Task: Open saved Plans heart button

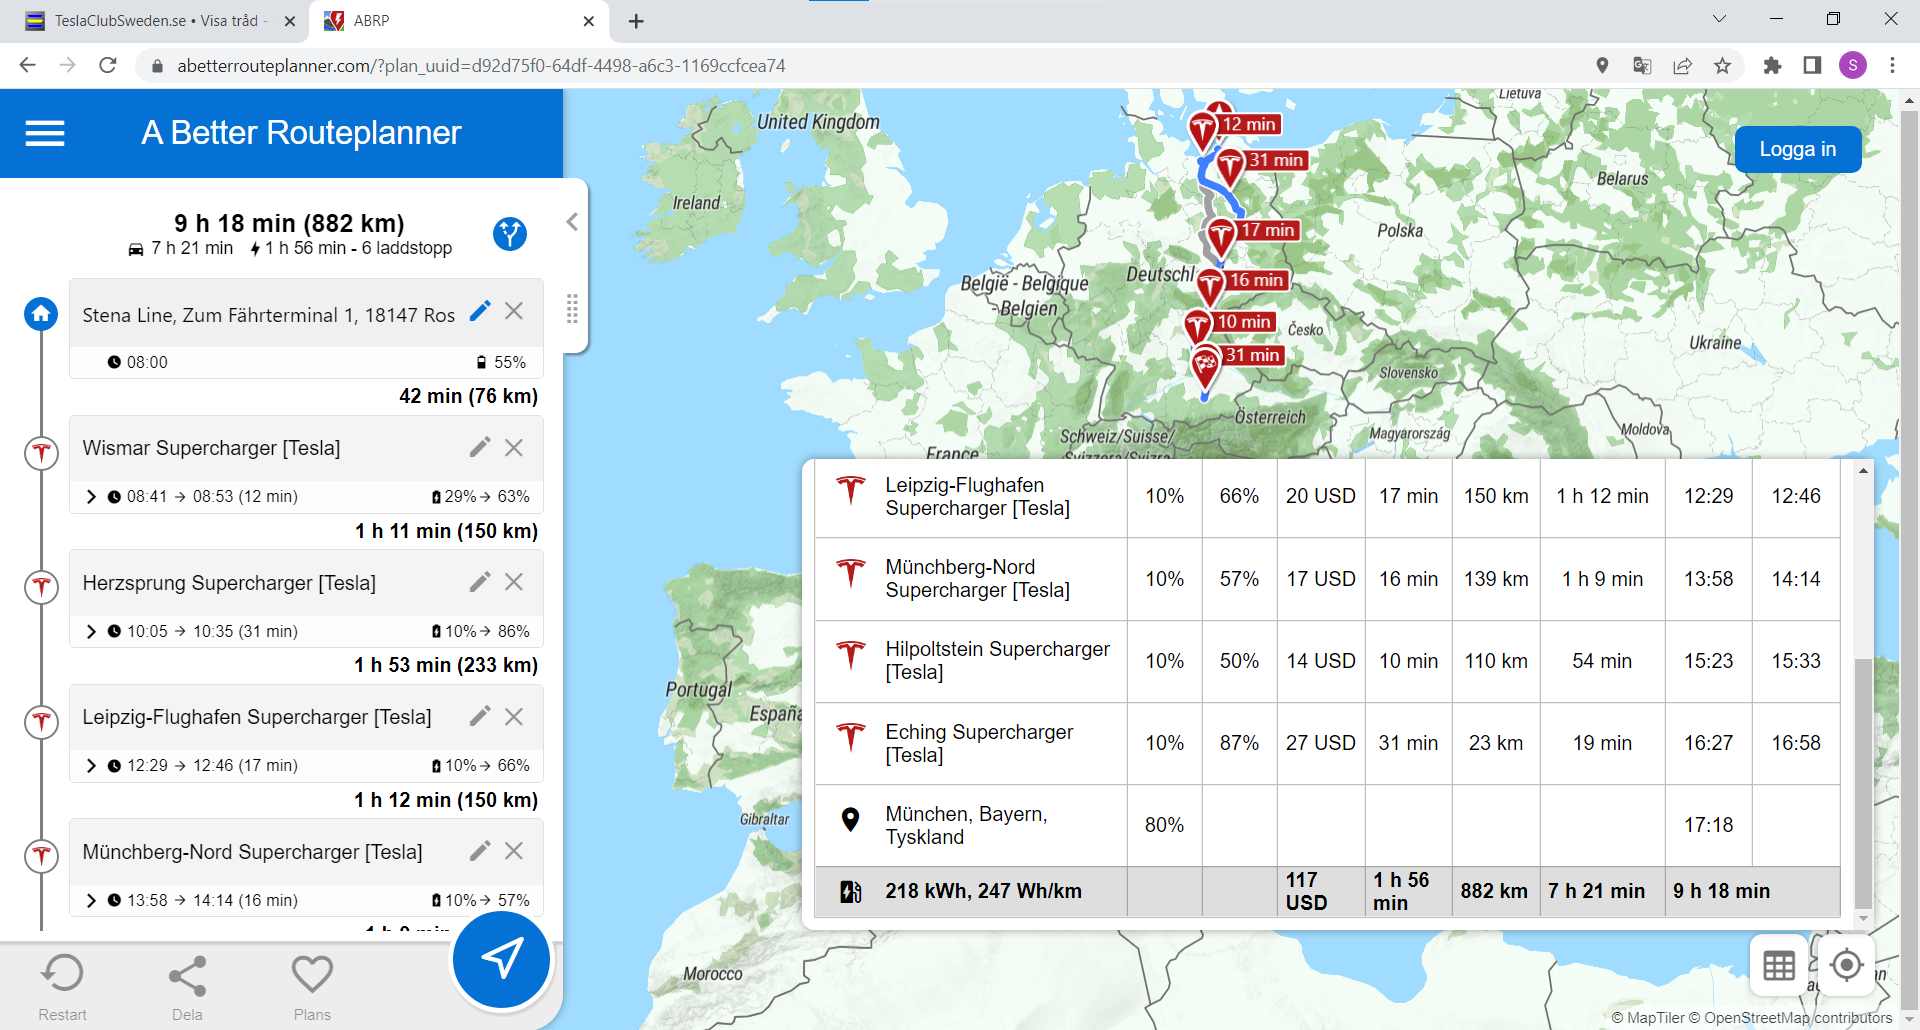Action: pos(312,988)
